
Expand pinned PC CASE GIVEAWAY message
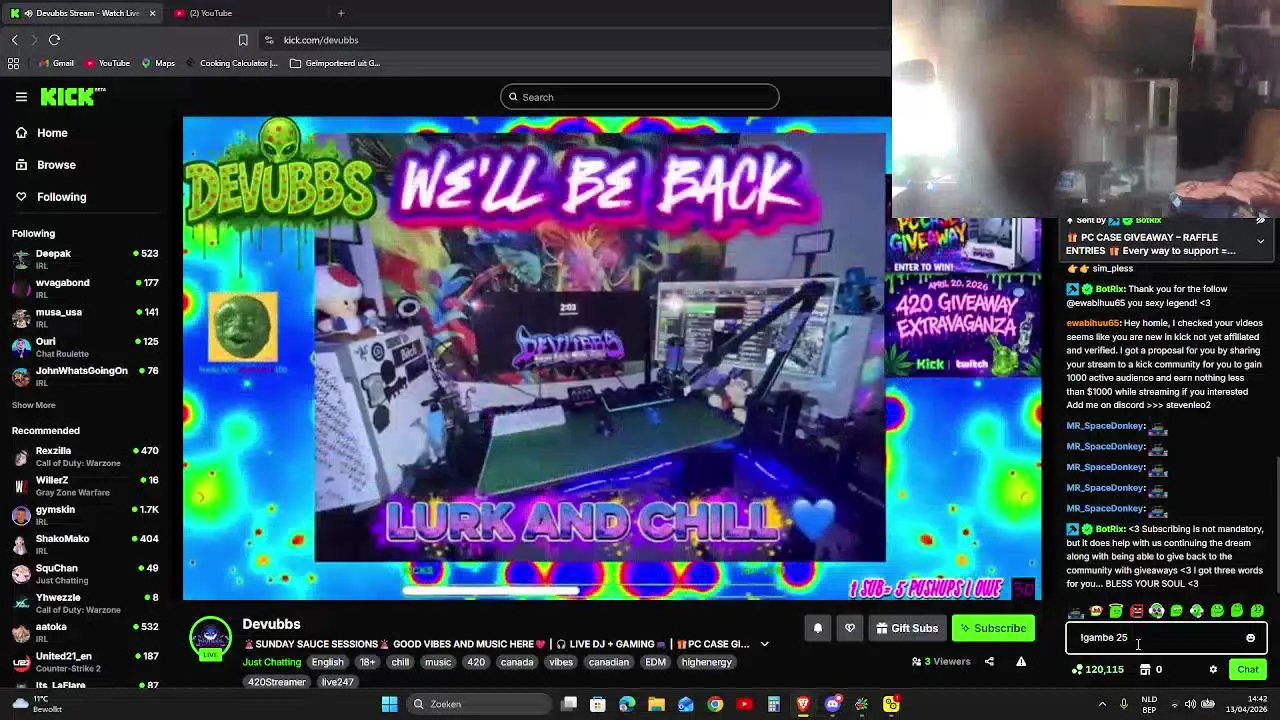(x=1260, y=241)
